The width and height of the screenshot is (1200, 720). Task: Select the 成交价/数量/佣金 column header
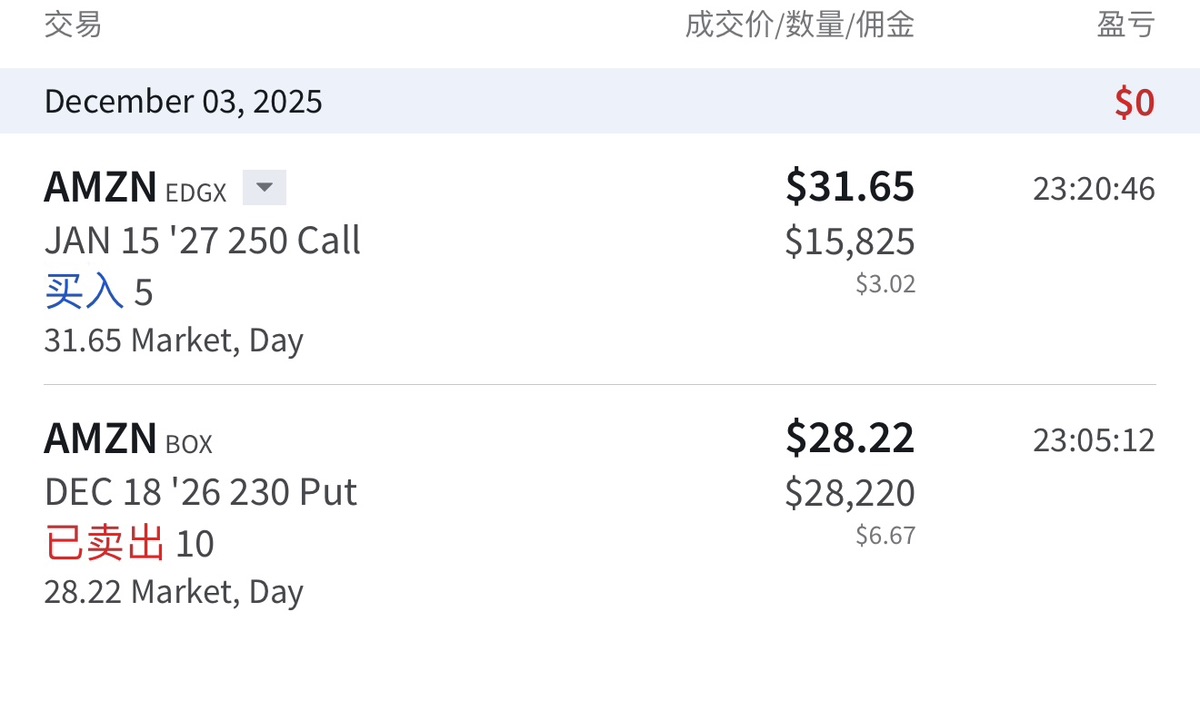pos(799,25)
